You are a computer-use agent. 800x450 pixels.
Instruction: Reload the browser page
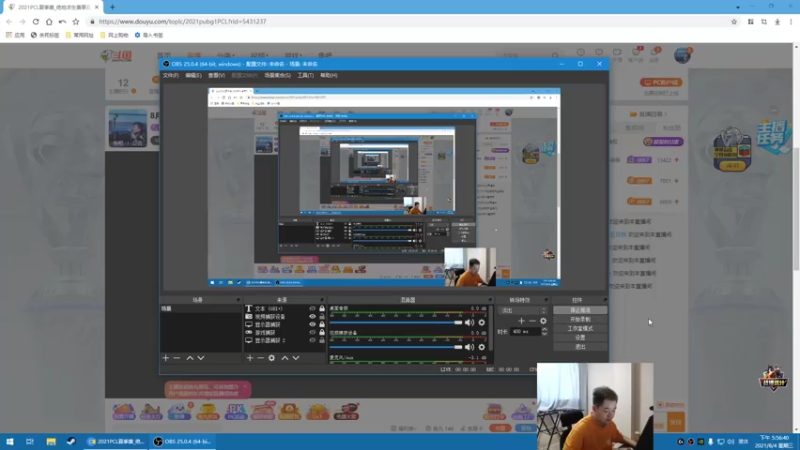(36, 21)
